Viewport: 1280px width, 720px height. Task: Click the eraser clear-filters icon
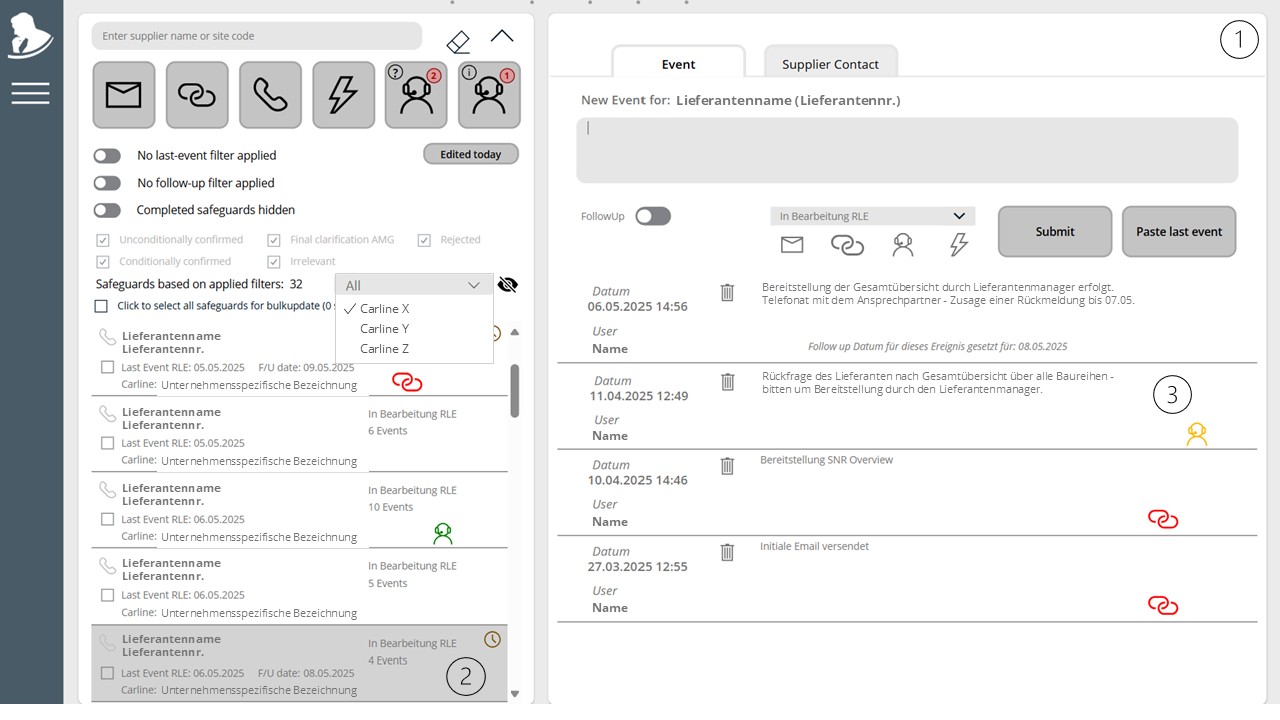point(458,42)
